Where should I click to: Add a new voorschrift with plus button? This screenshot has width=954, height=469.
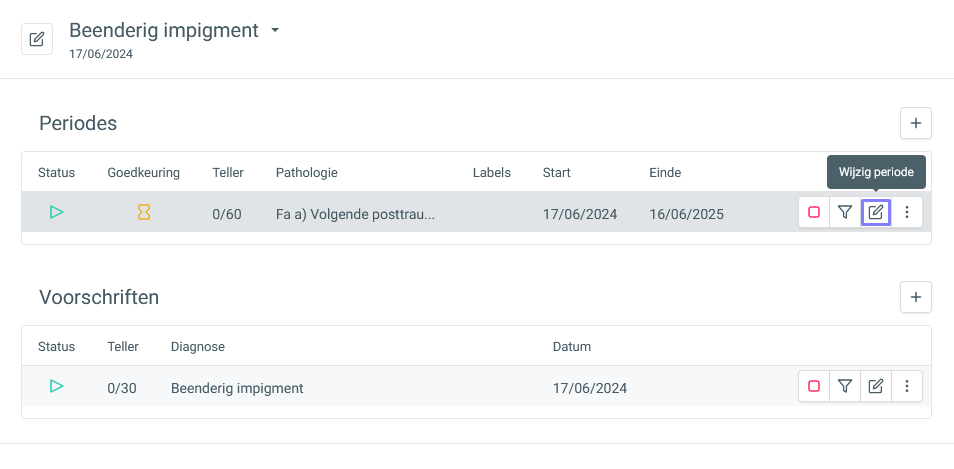pos(916,297)
